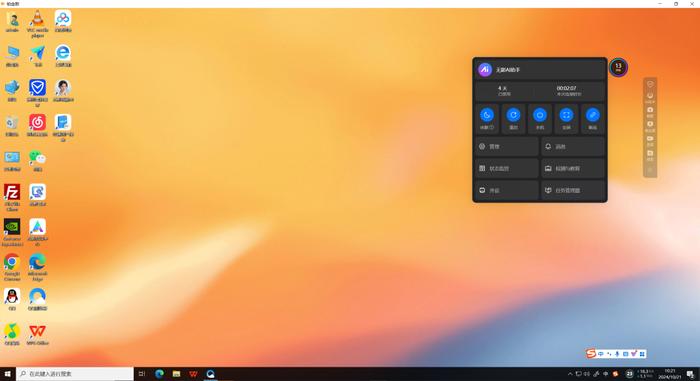Open the image entry right of status monitor
This screenshot has width=700, height=381.
coord(573,168)
